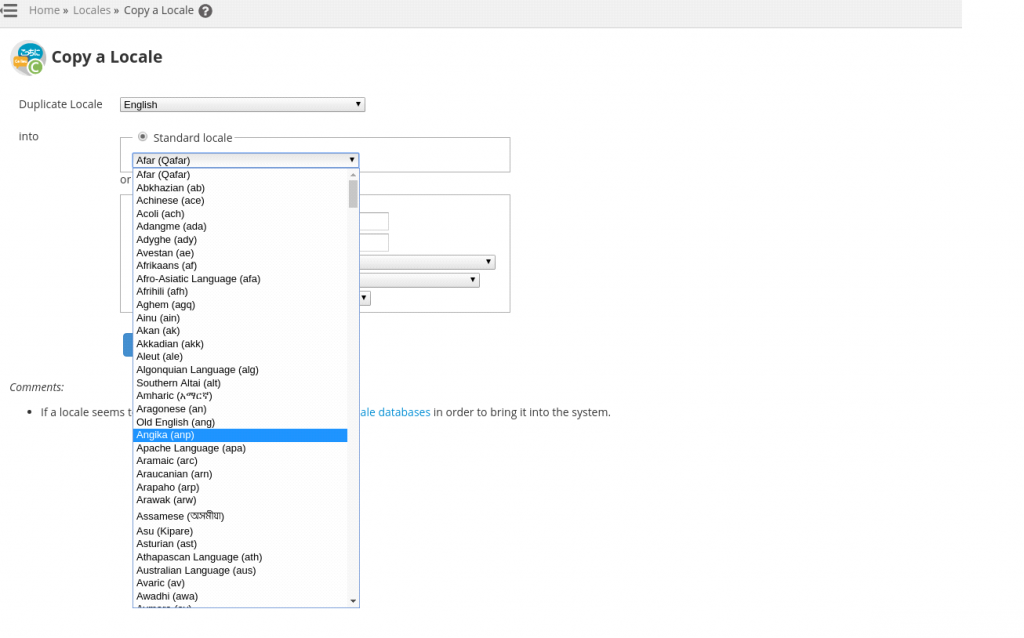Click the help question mark icon

coord(205,11)
